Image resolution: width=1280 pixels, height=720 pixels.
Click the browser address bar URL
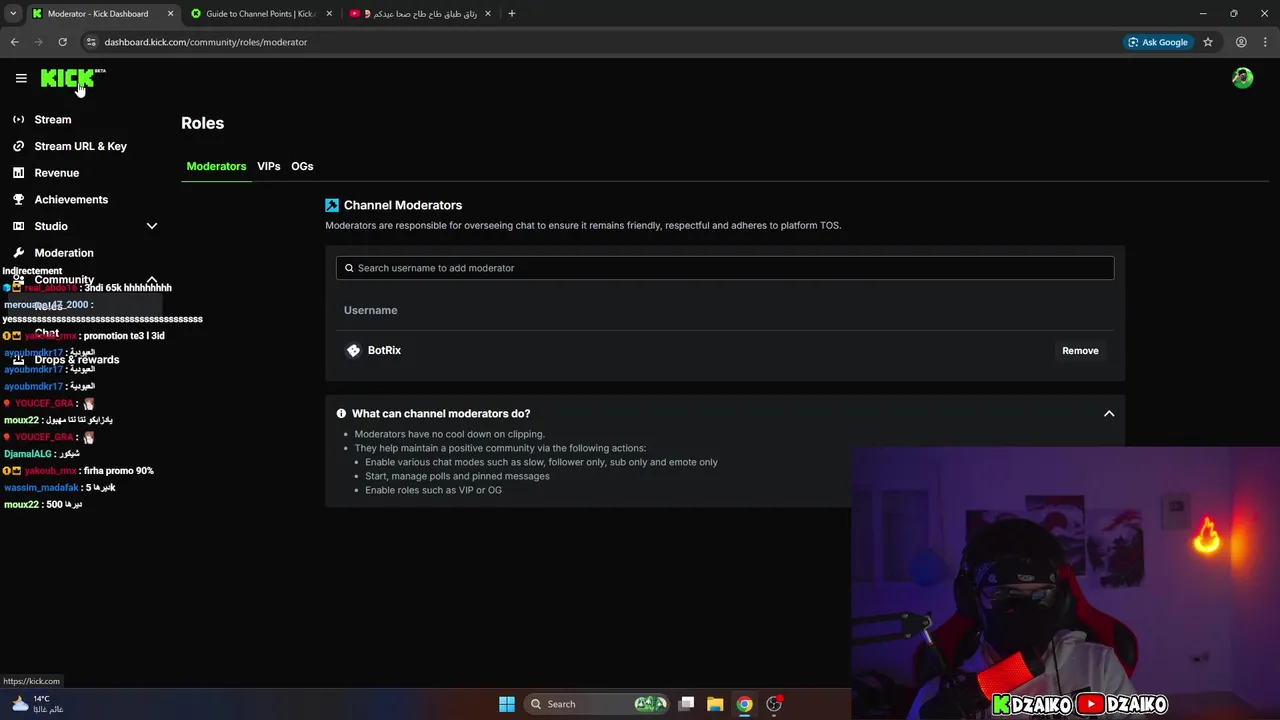tap(205, 42)
